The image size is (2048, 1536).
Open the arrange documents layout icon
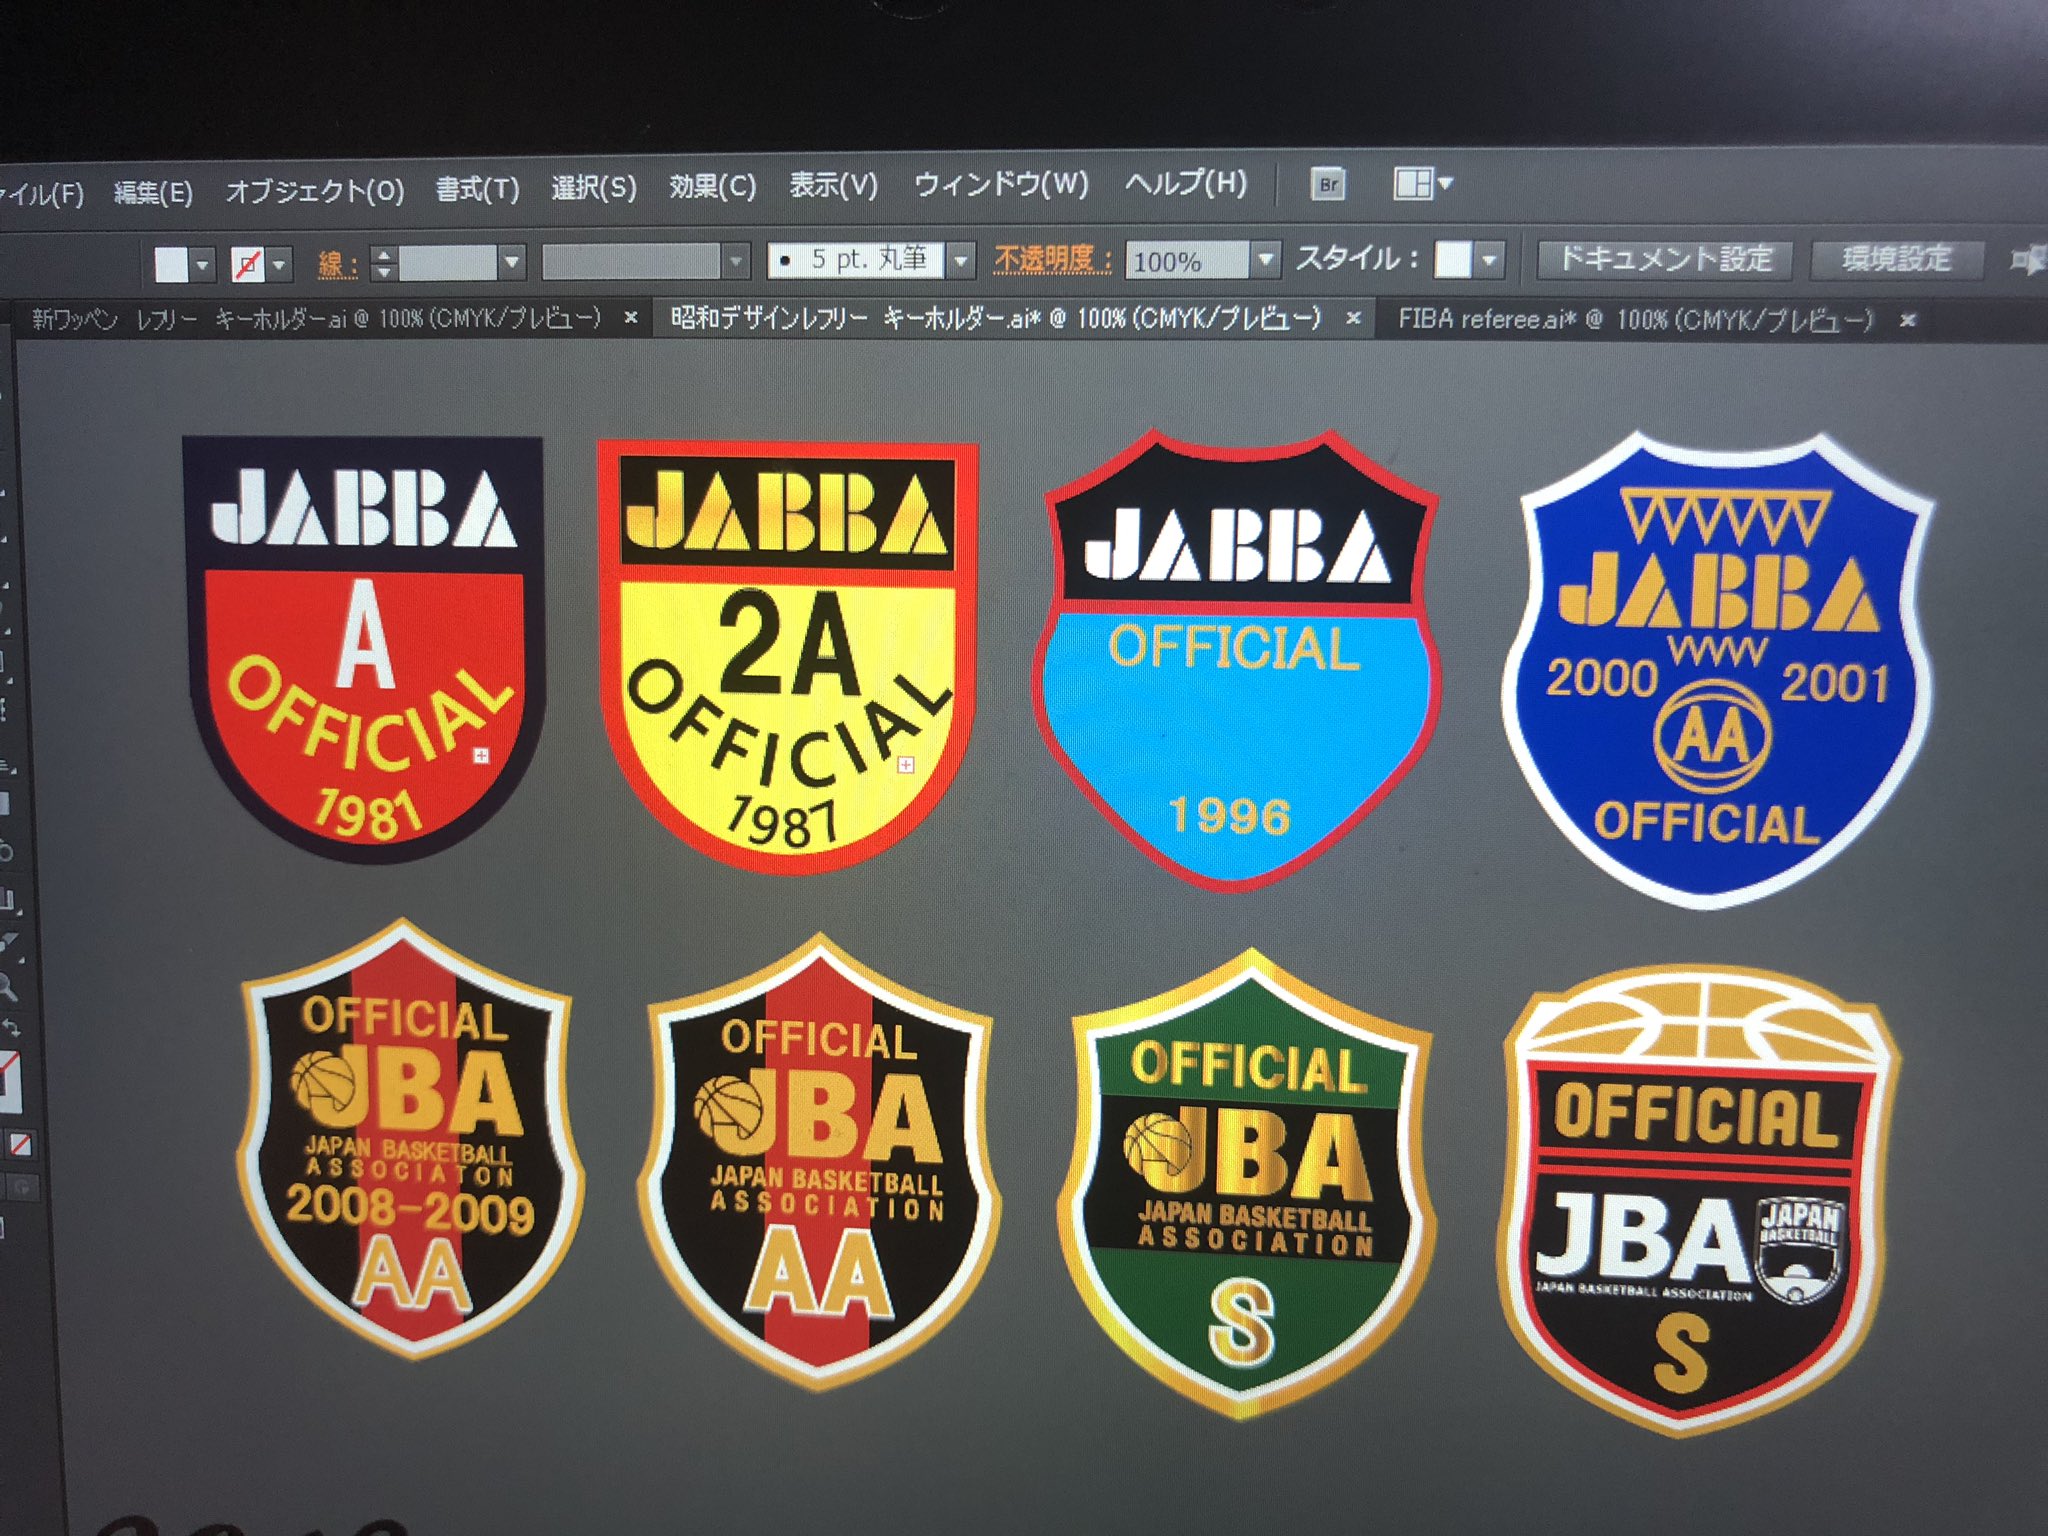click(x=1413, y=184)
